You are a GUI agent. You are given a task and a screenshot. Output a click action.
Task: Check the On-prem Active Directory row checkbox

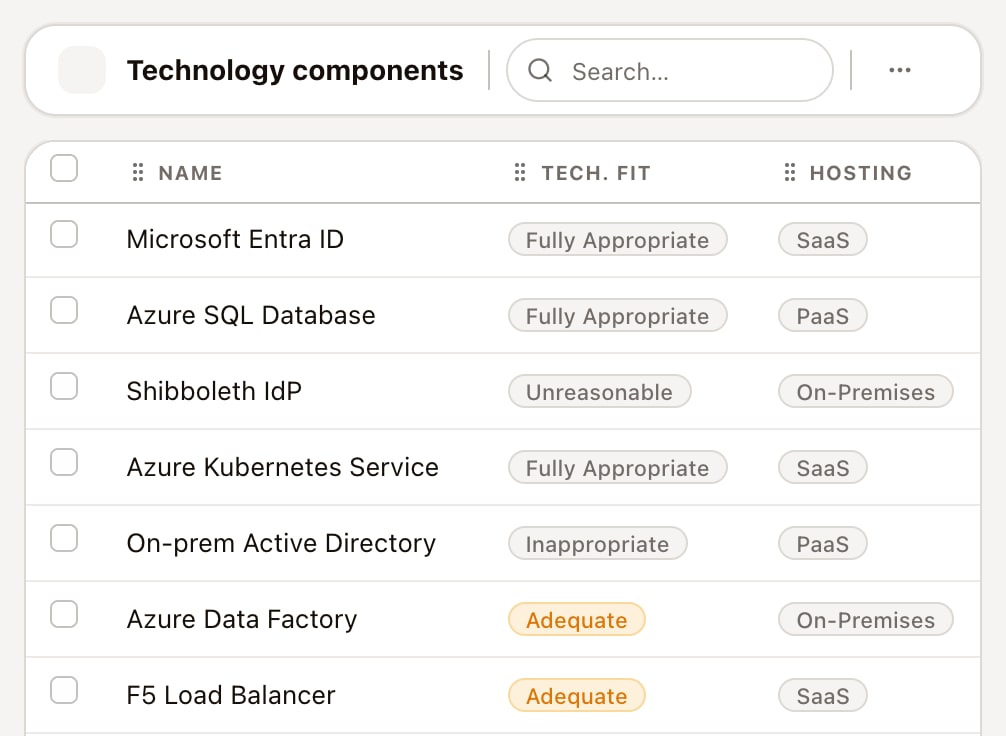pos(64,538)
